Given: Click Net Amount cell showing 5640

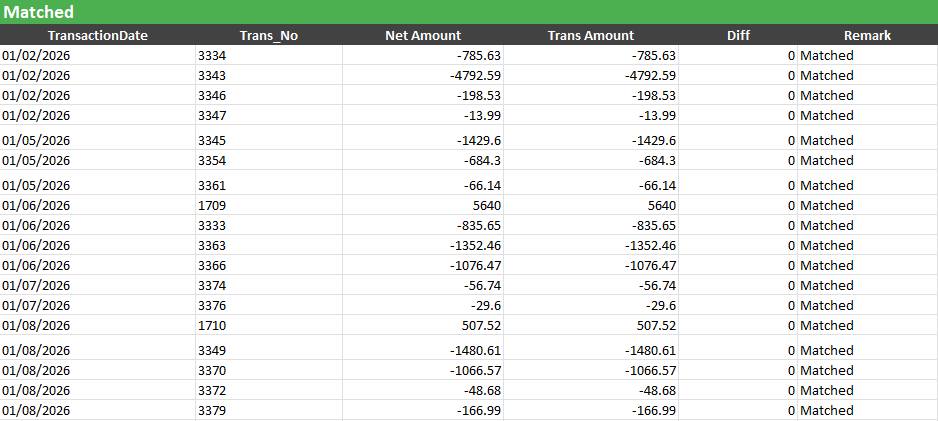Looking at the screenshot, I should [423, 206].
